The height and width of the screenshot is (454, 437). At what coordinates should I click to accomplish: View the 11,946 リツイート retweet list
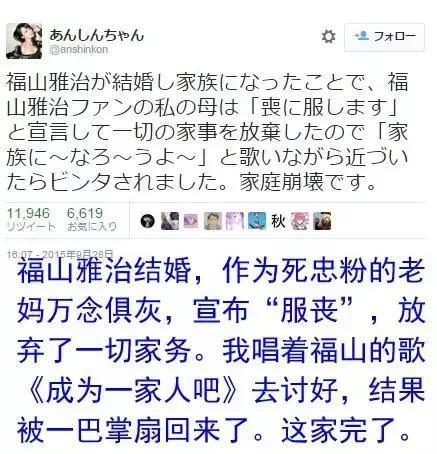coord(30,219)
